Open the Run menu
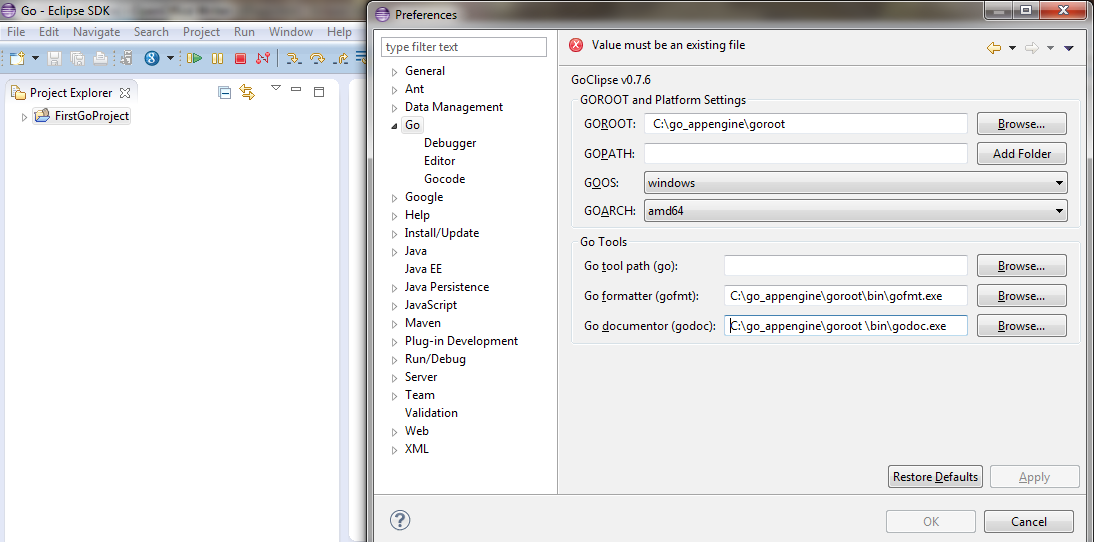Viewport: 1094px width, 542px height. tap(244, 32)
